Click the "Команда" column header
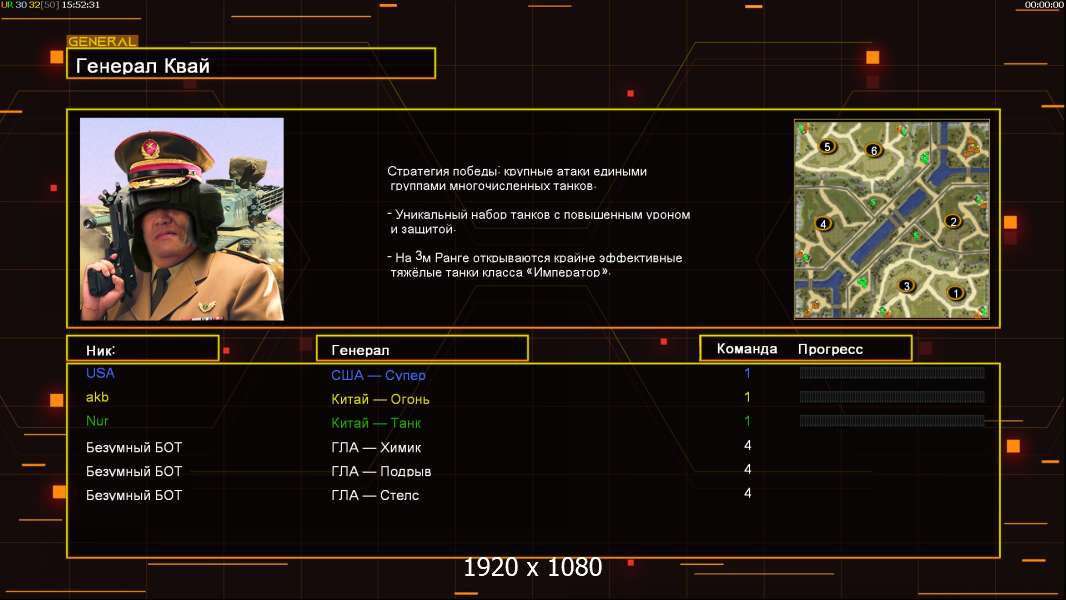This screenshot has width=1066, height=600. coord(746,349)
